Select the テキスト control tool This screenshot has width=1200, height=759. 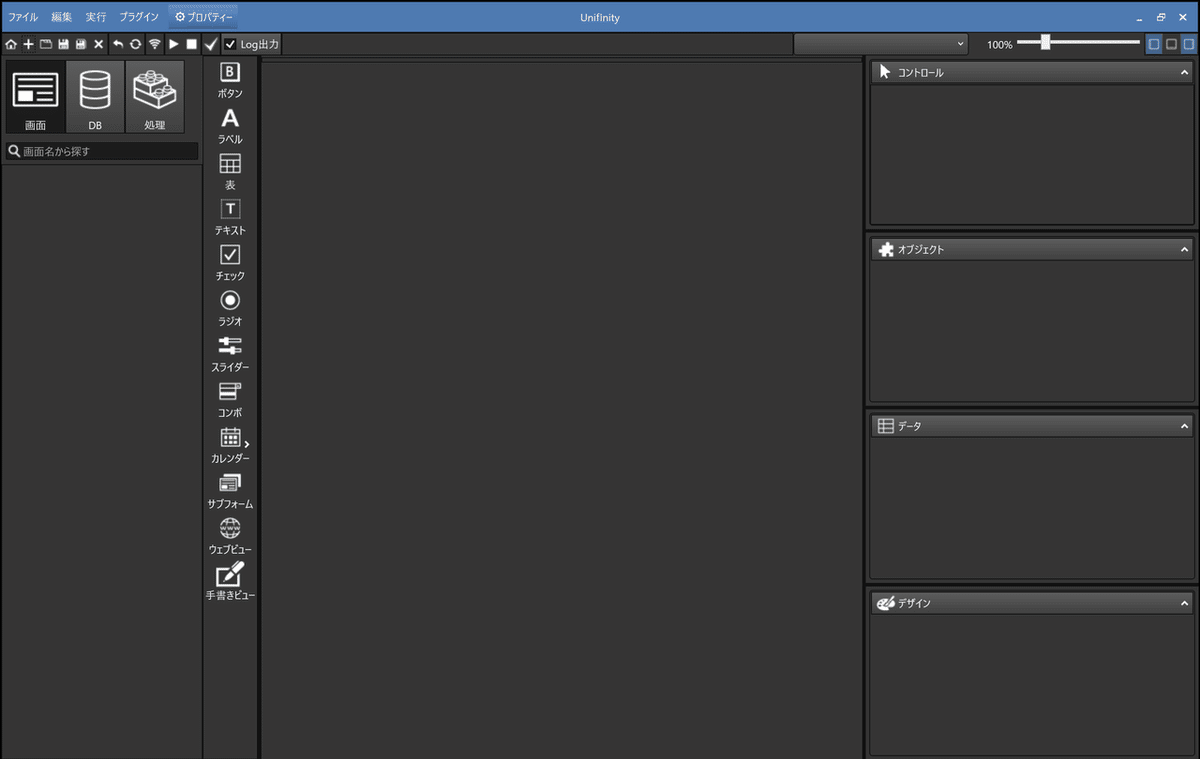click(230, 217)
